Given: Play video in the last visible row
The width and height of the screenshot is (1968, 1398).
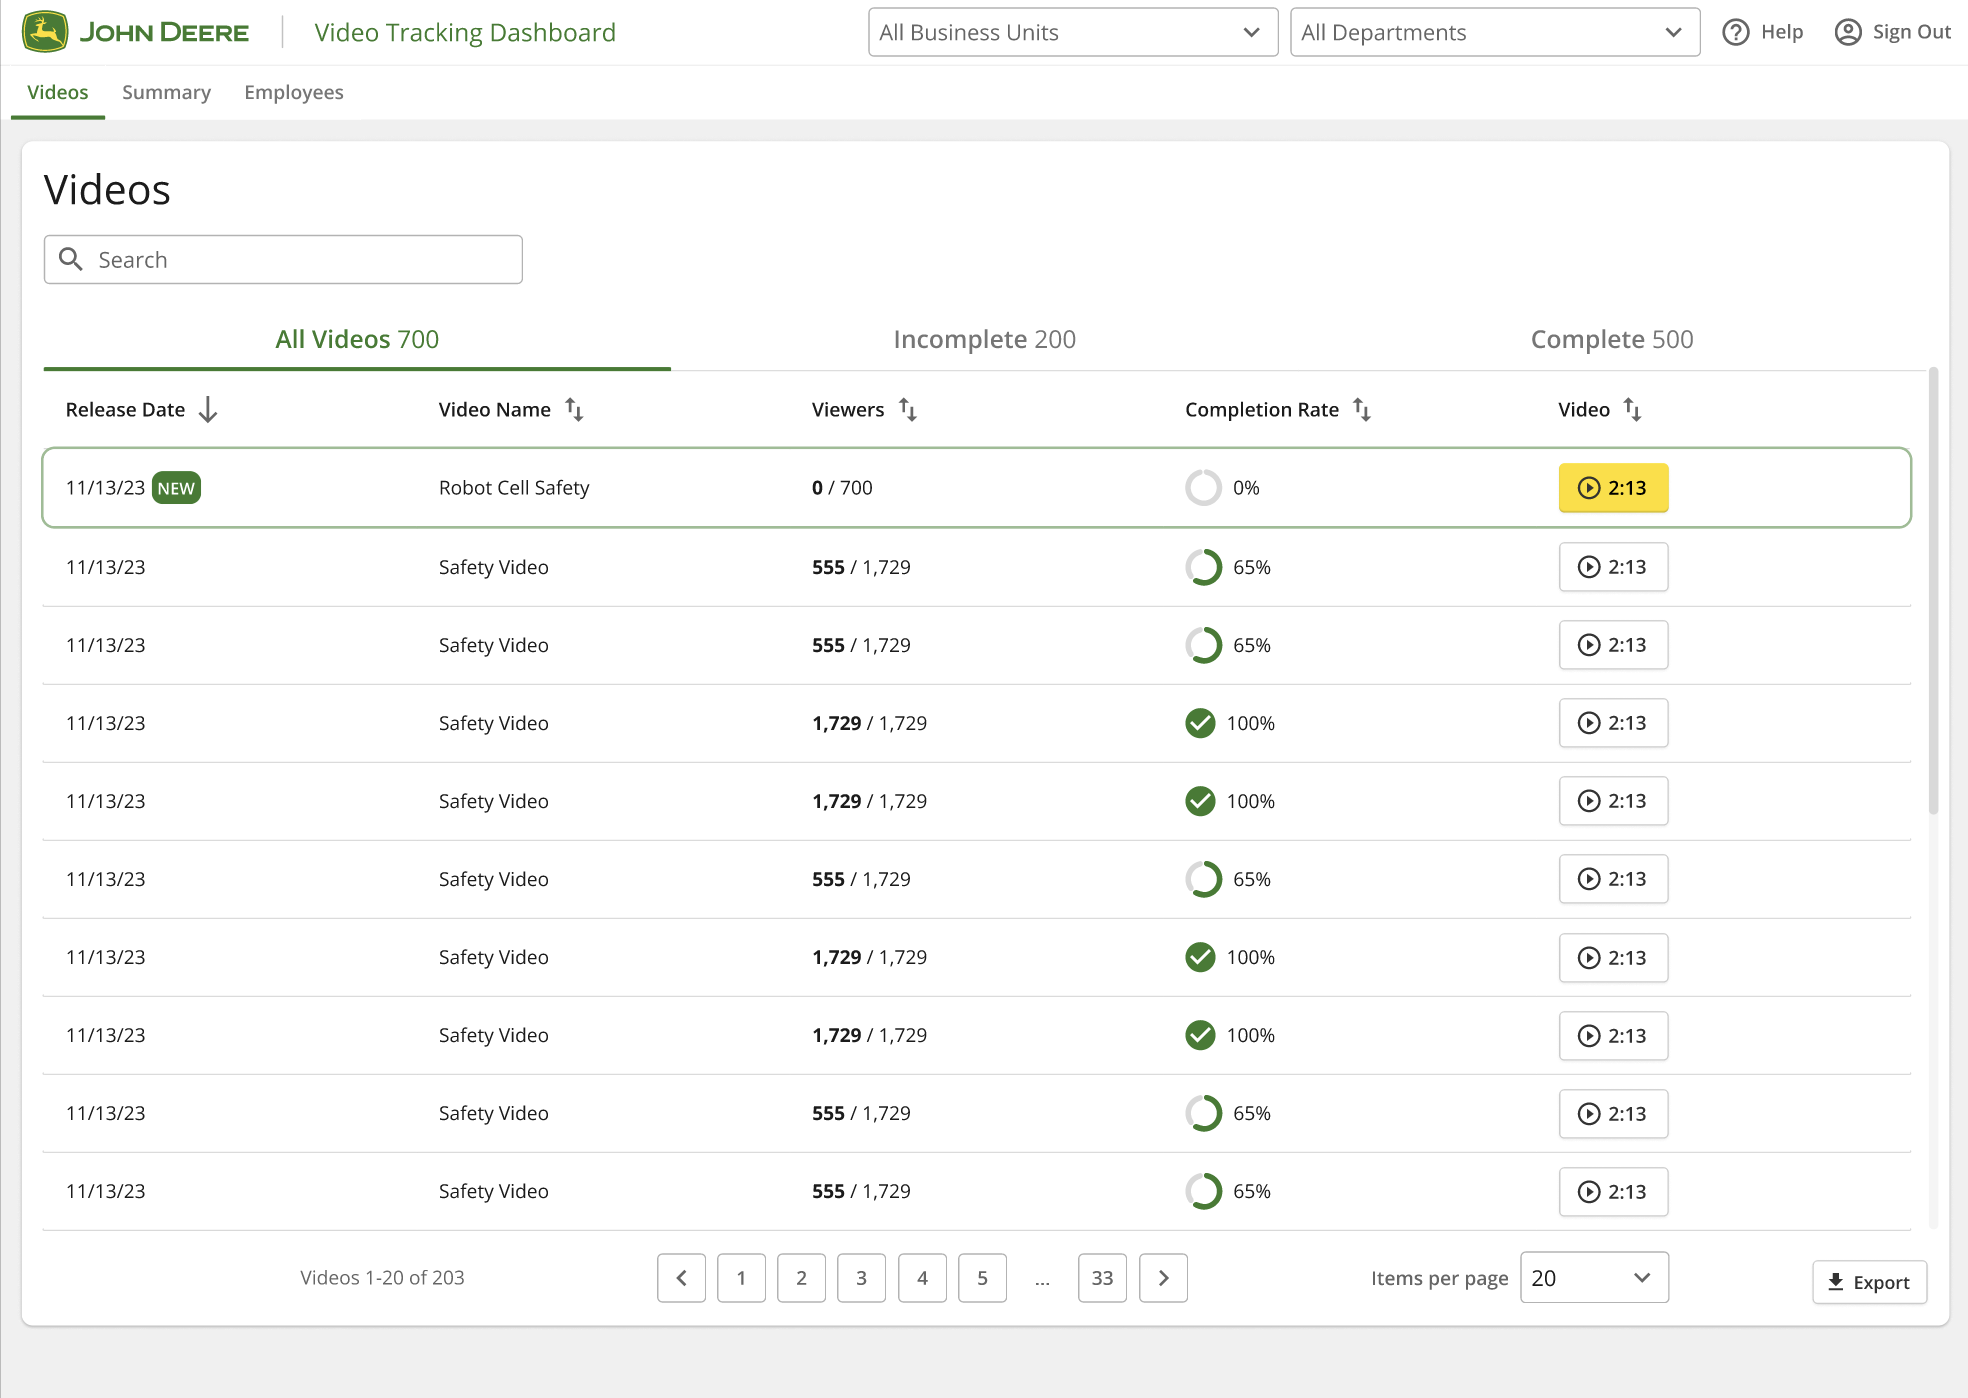Looking at the screenshot, I should [x=1613, y=1192].
